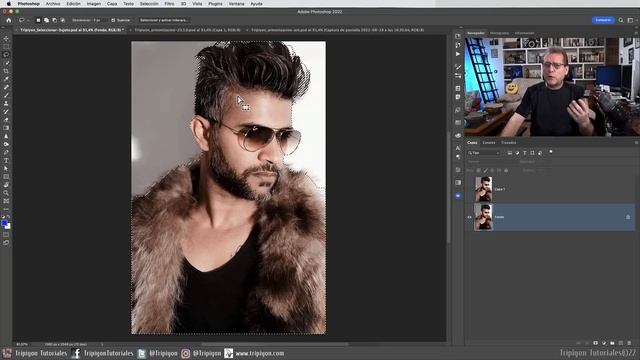
Task: Open the Ventana menu
Action: [236, 4]
